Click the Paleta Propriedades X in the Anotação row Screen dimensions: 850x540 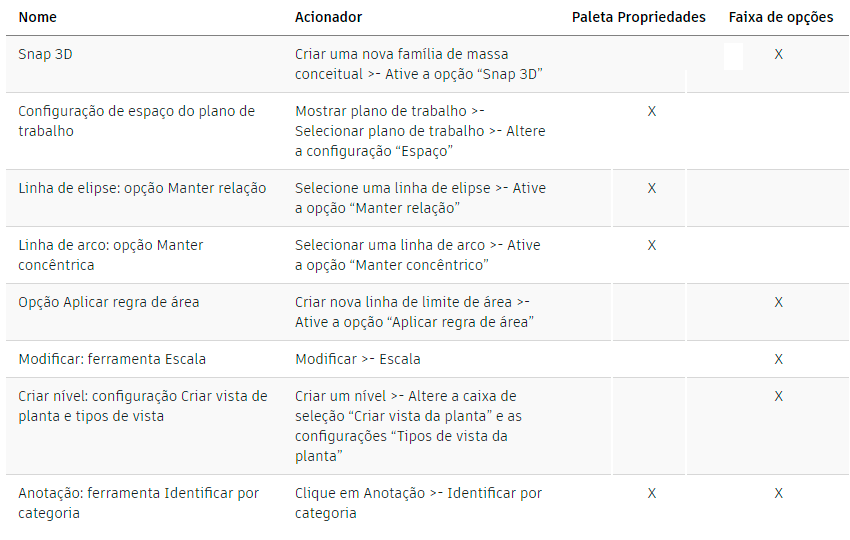651,493
